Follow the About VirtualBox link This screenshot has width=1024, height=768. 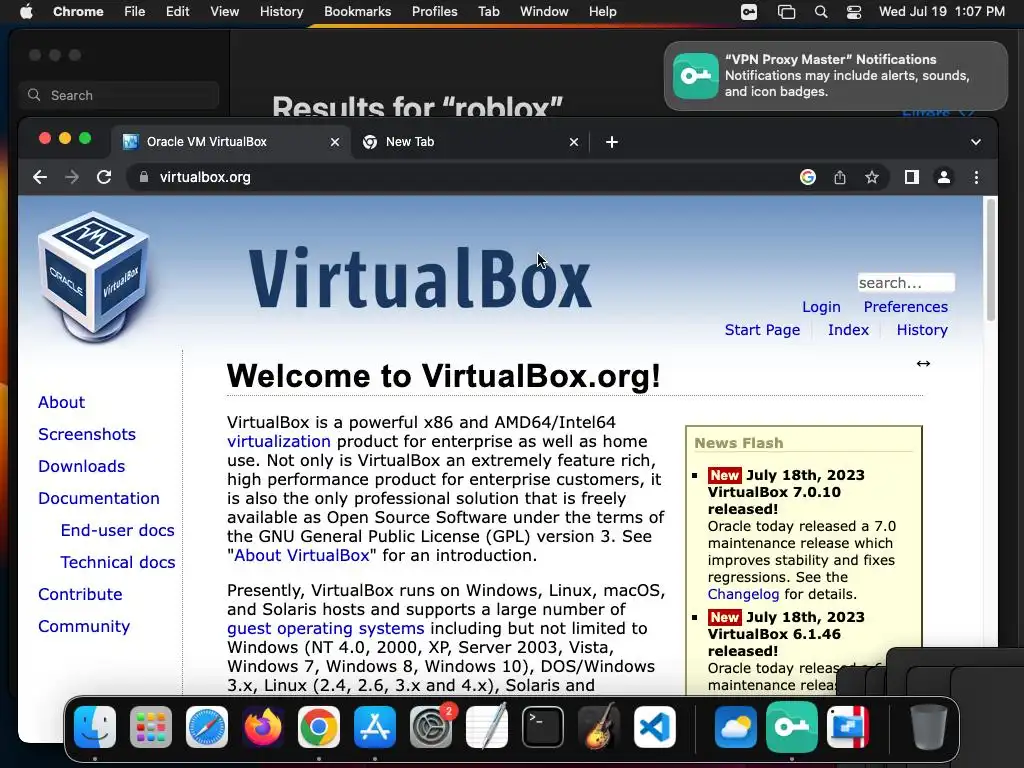302,556
